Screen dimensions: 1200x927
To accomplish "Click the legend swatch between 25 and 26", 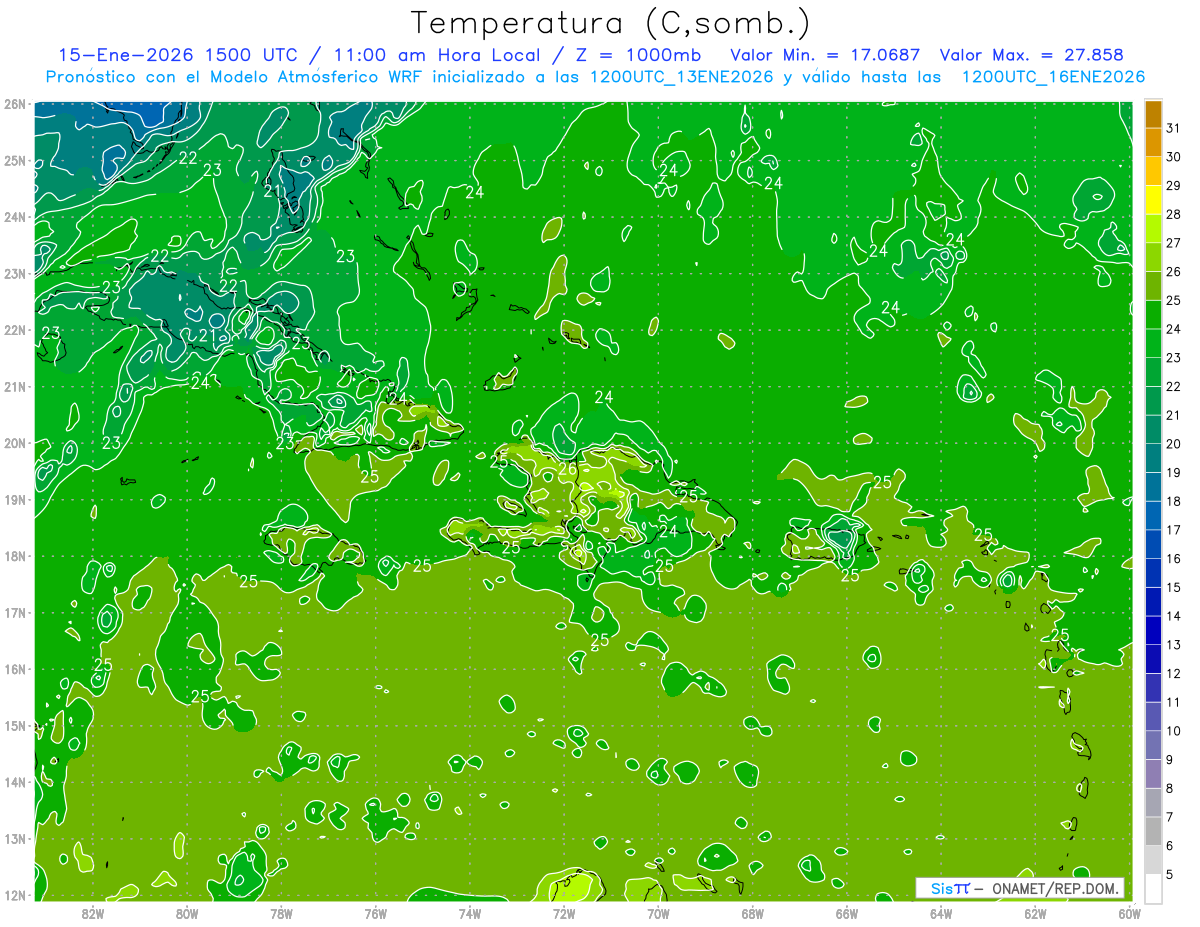I will 1153,286.
